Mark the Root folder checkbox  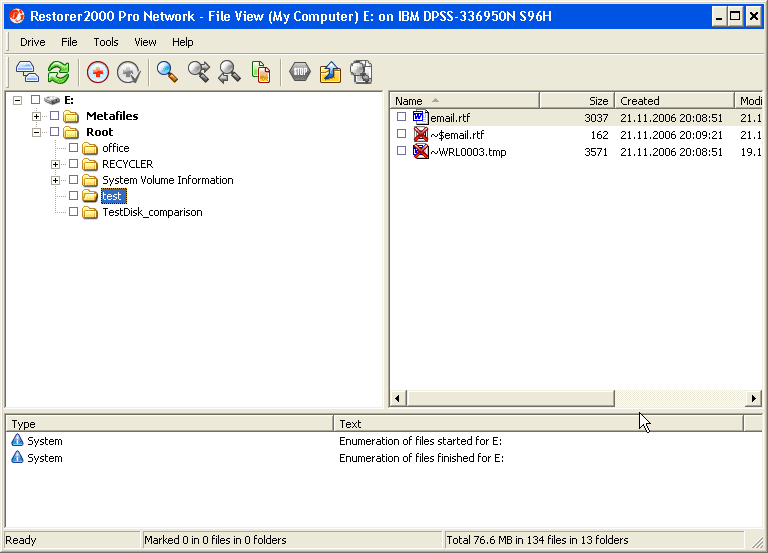click(54, 132)
